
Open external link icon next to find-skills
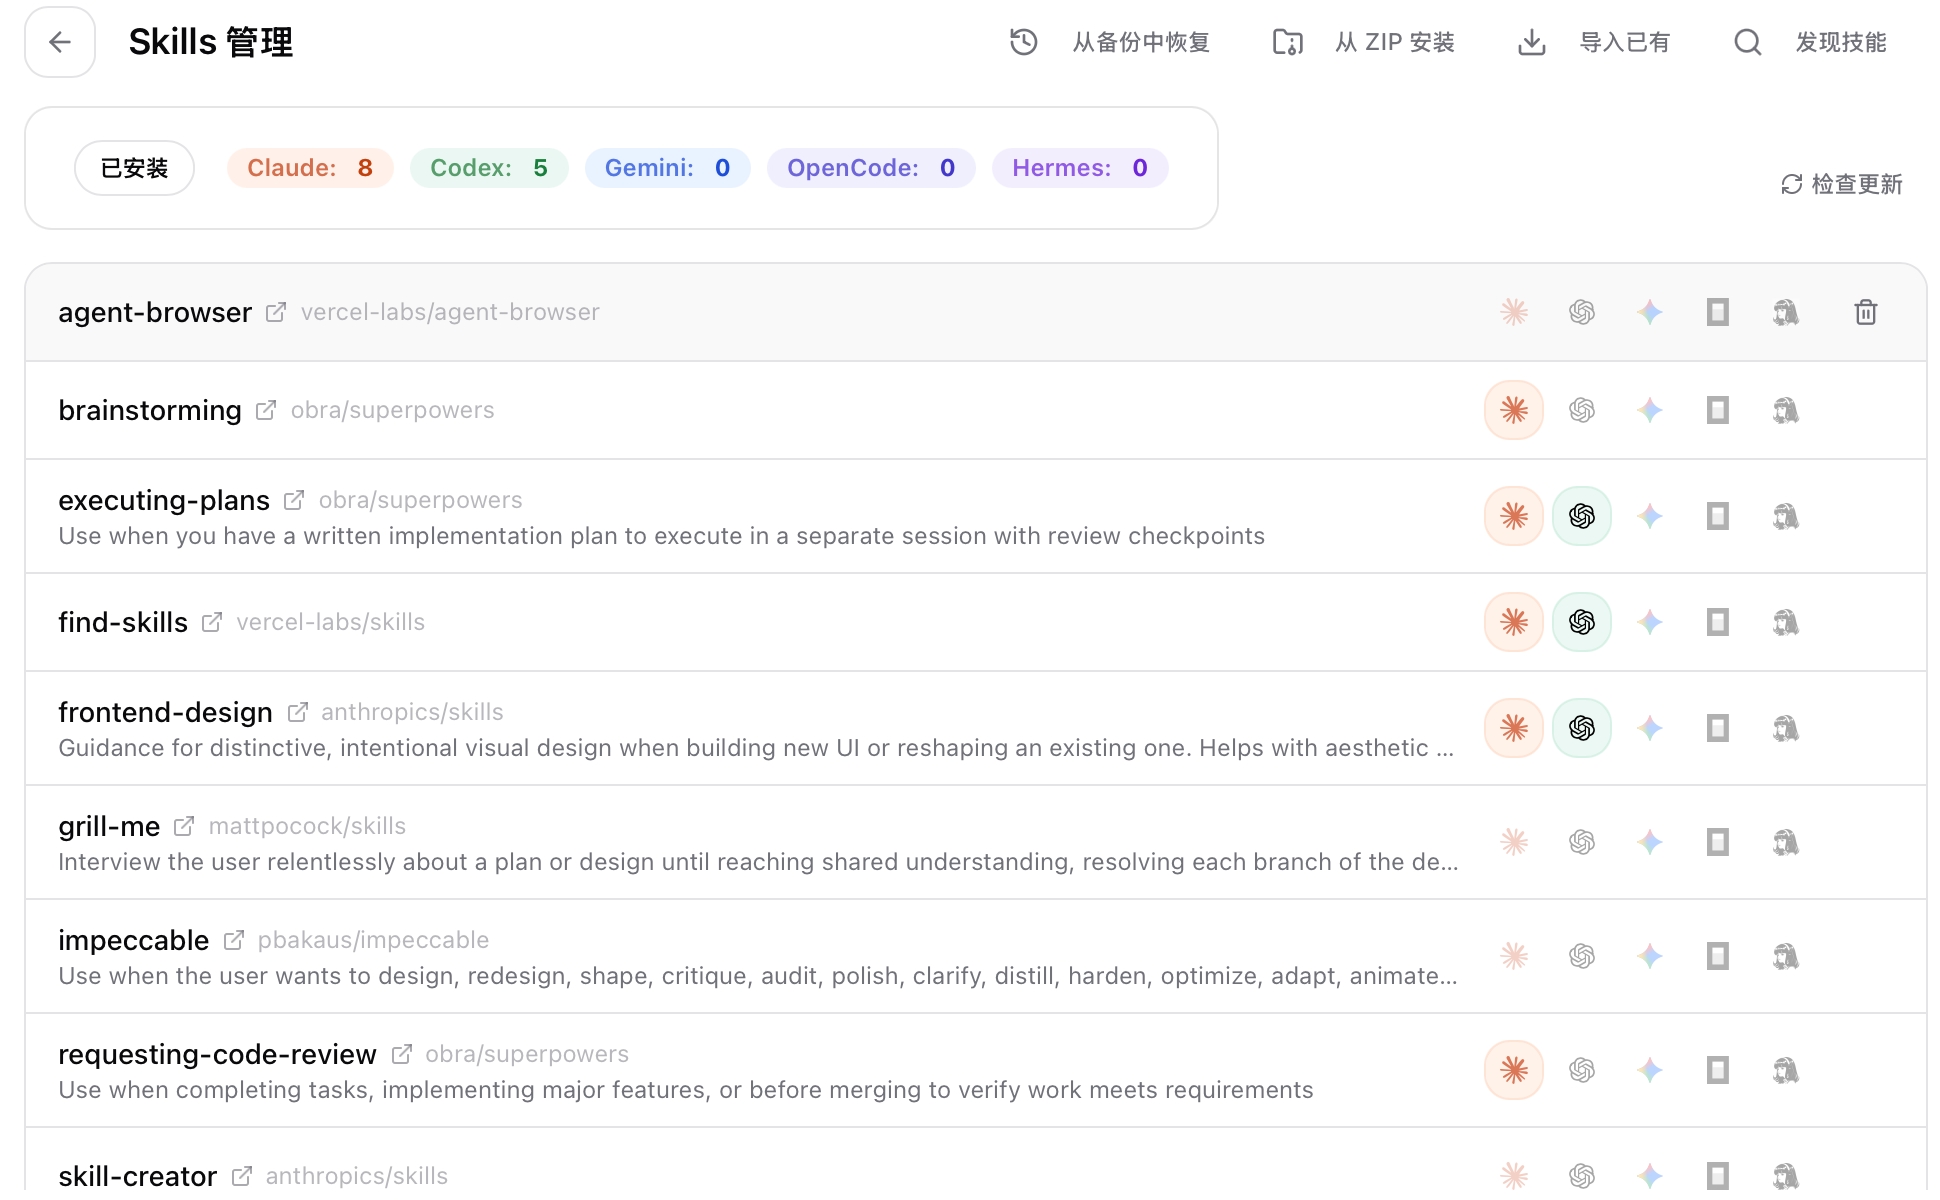(212, 622)
